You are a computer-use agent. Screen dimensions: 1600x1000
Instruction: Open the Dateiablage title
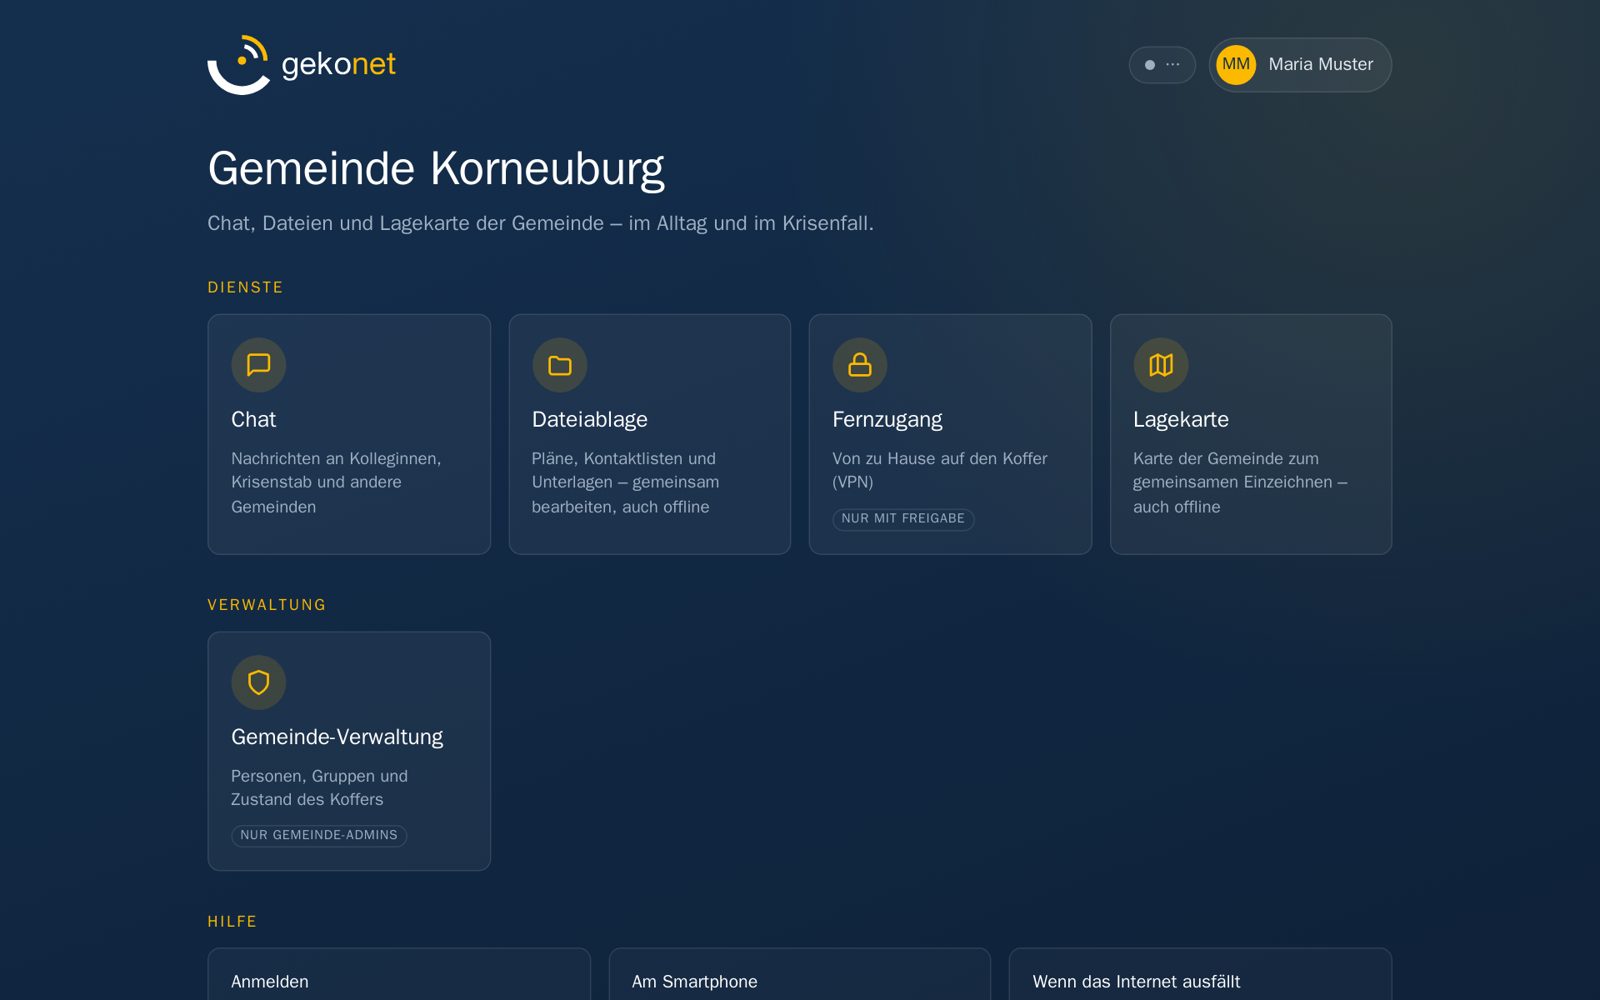(x=590, y=420)
